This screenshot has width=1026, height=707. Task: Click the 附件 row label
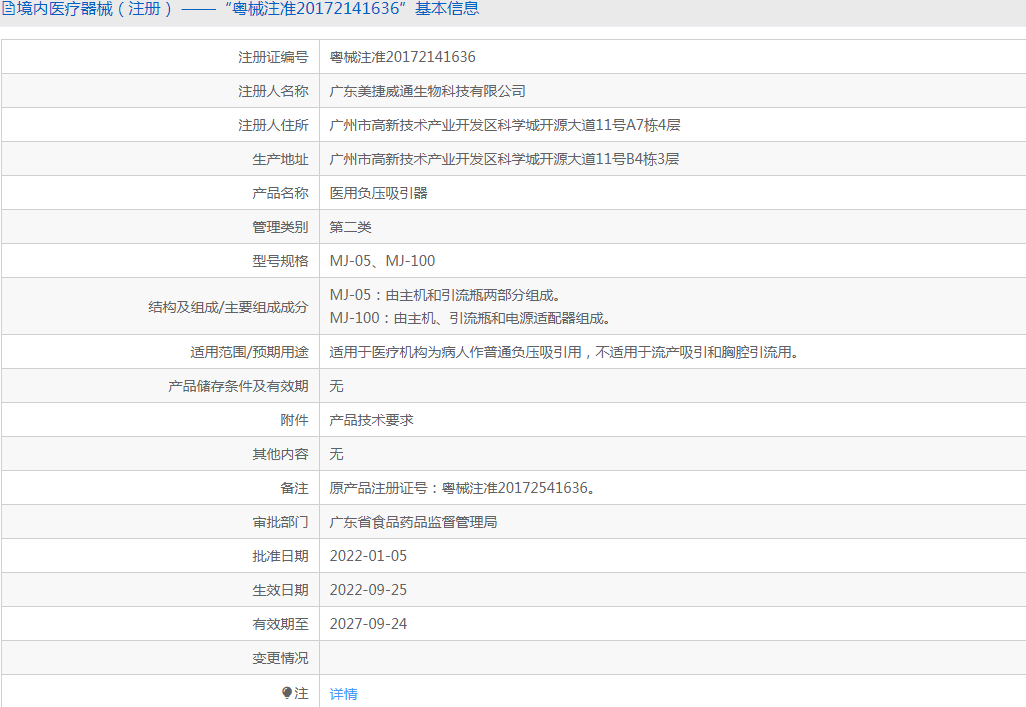(294, 420)
